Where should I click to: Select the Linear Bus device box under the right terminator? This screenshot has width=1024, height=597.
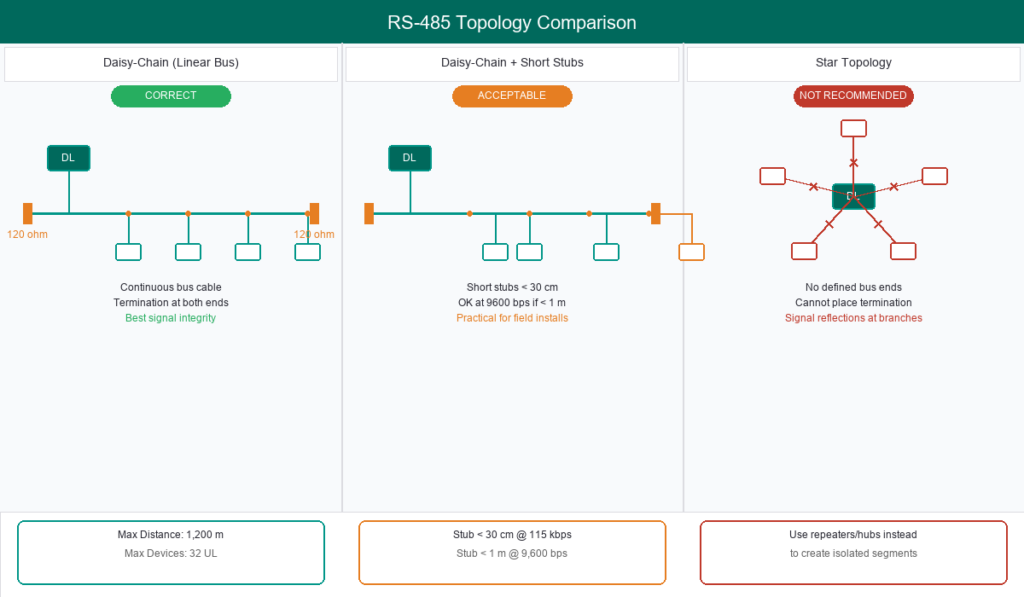308,252
